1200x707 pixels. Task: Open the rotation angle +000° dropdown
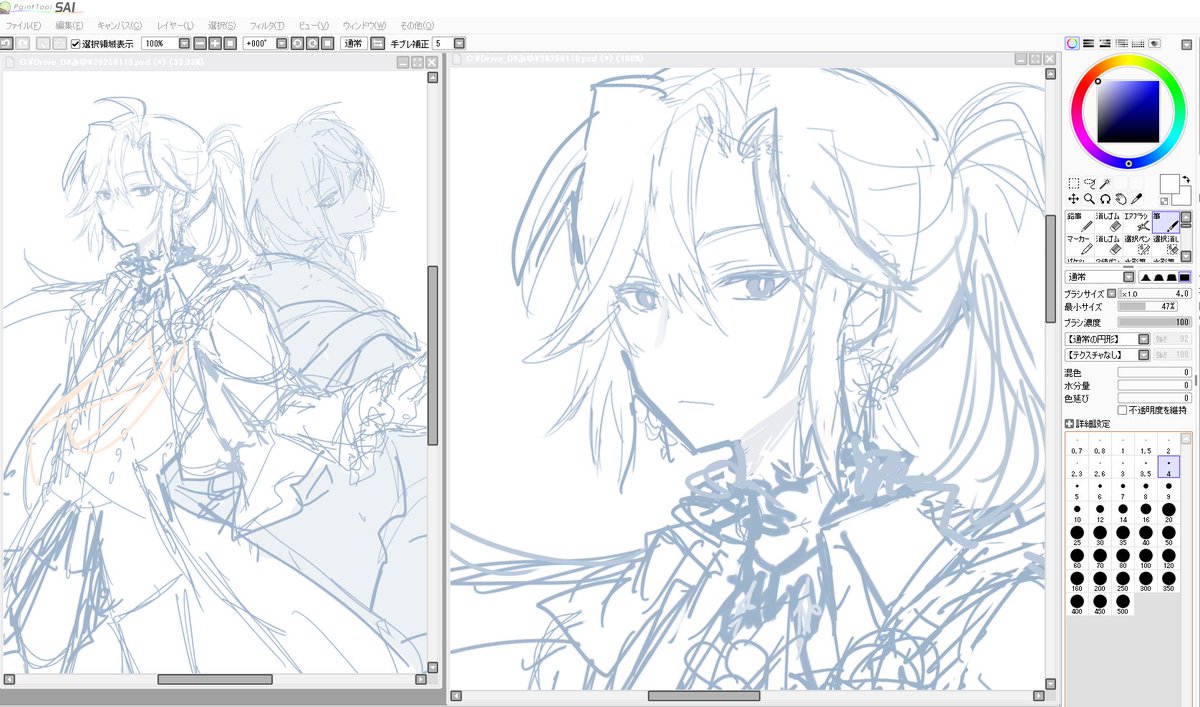[282, 43]
